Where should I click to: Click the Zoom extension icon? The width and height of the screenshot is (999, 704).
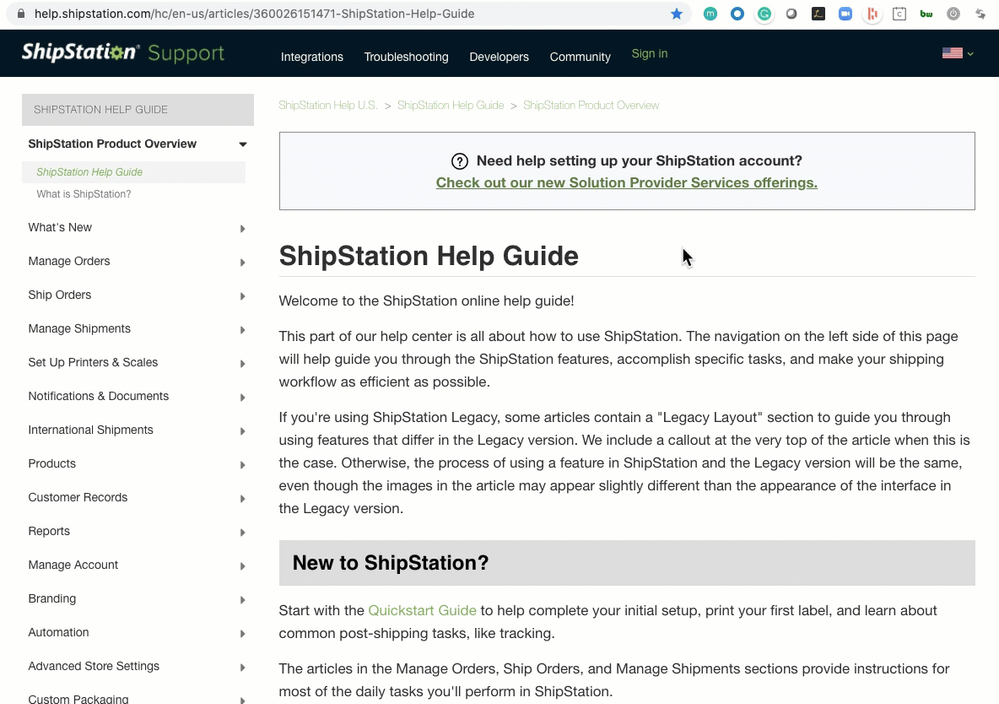[x=845, y=14]
